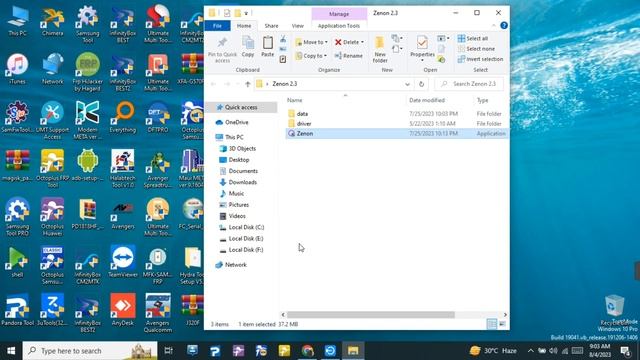Open the Halabtech Tool v1.0 shortcut

pyautogui.click(x=123, y=169)
